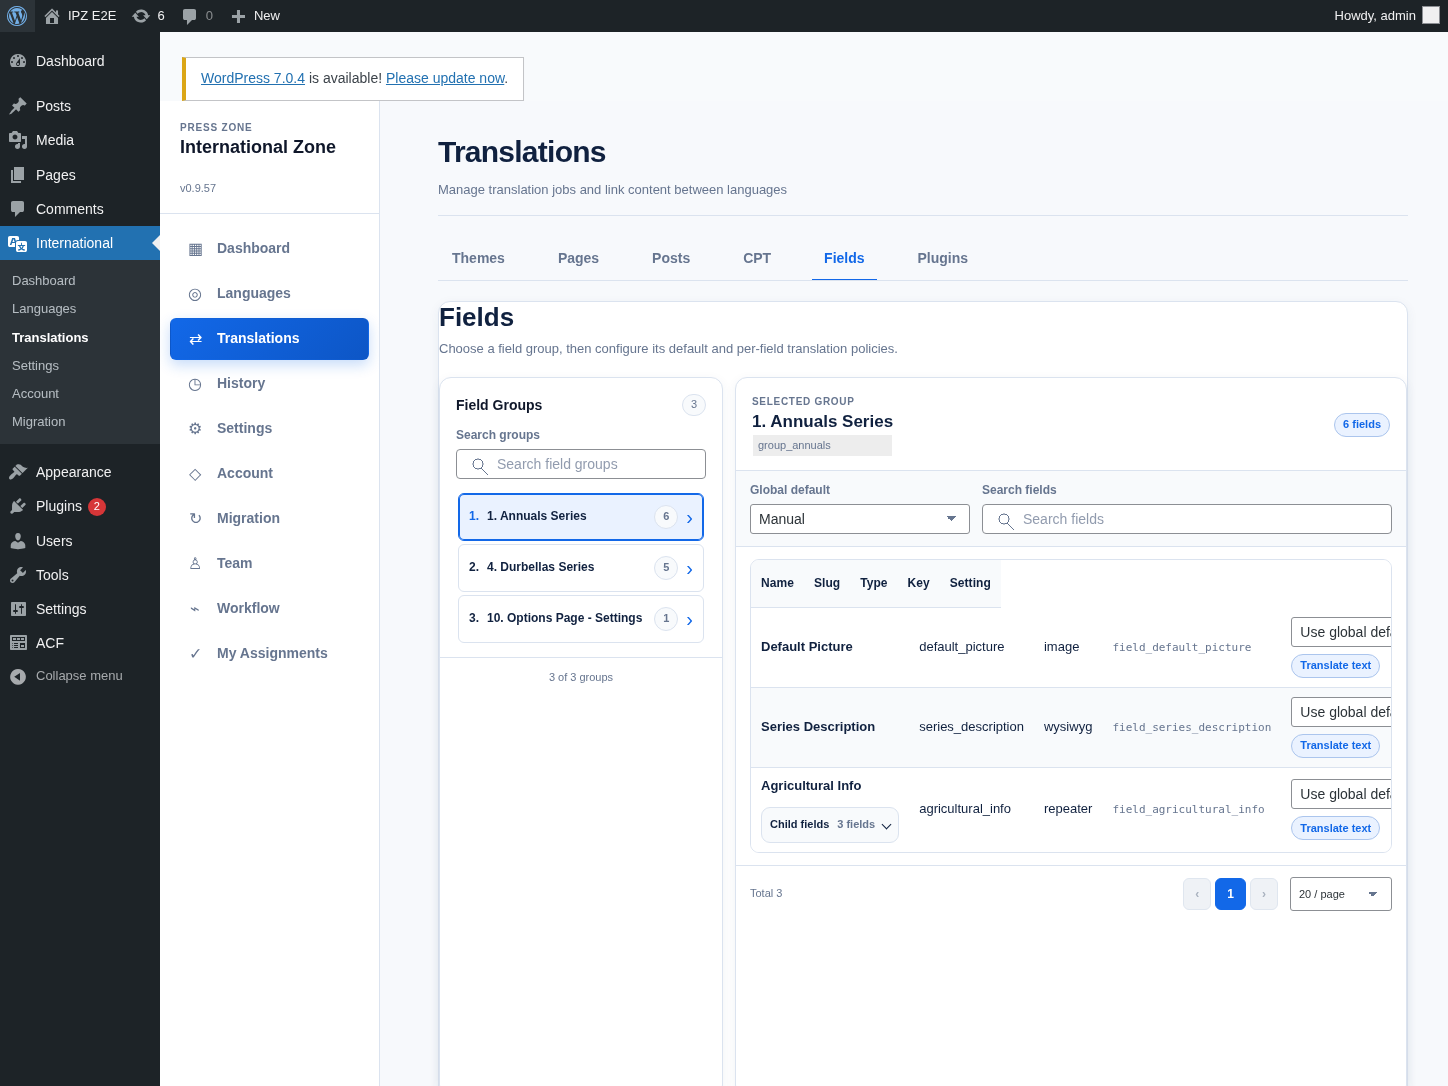Go to page 1 in pagination
Screen dimensions: 1448x1086
tap(1230, 894)
